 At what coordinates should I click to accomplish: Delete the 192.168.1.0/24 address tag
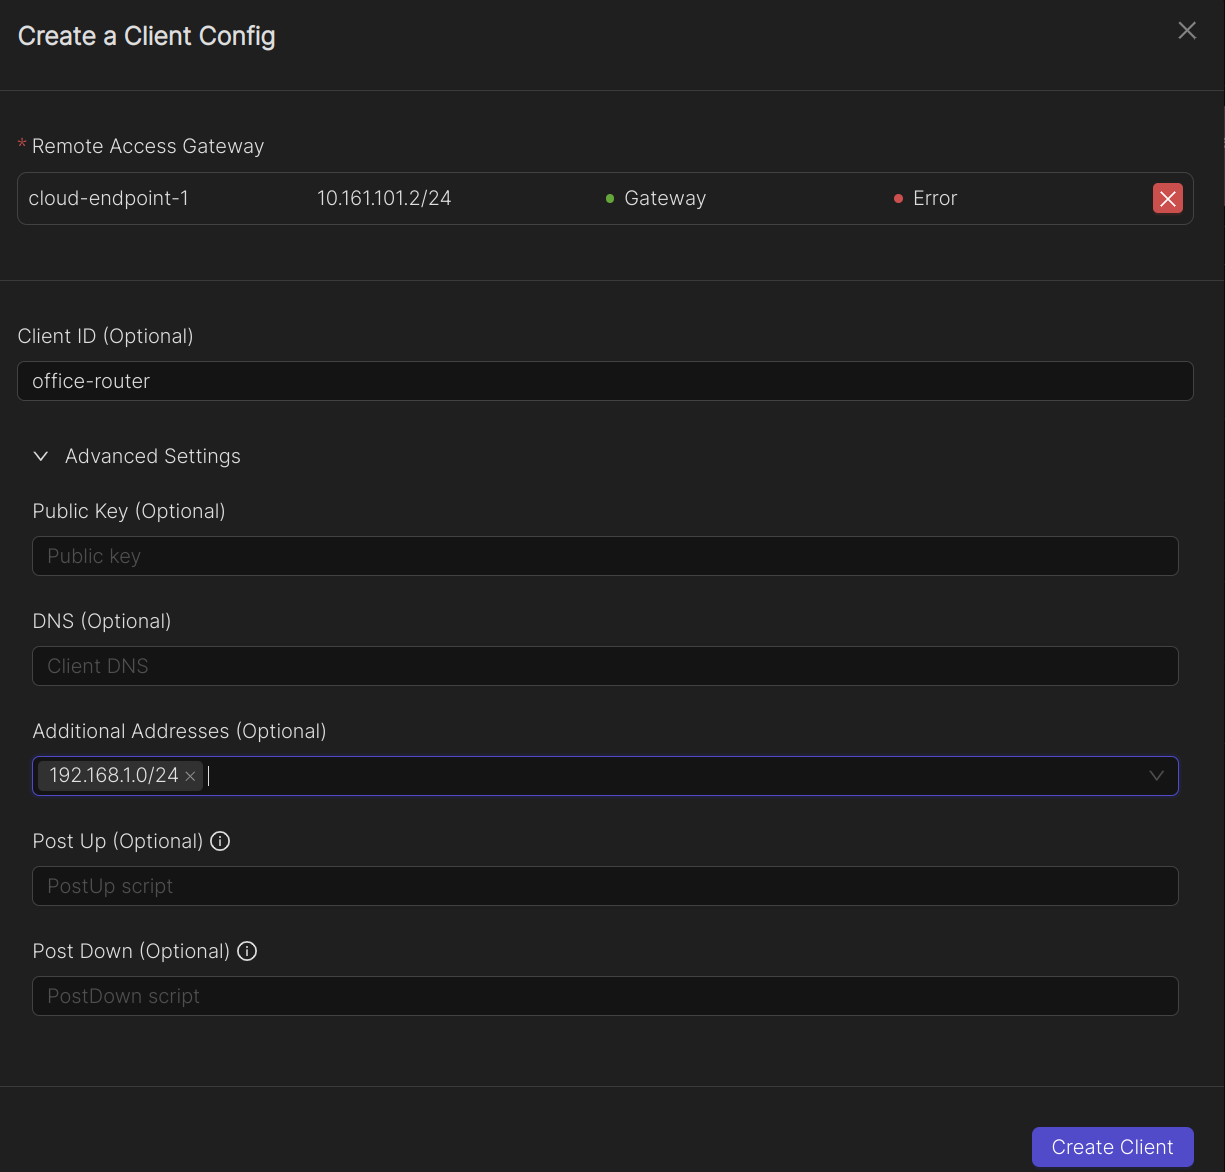click(x=190, y=776)
